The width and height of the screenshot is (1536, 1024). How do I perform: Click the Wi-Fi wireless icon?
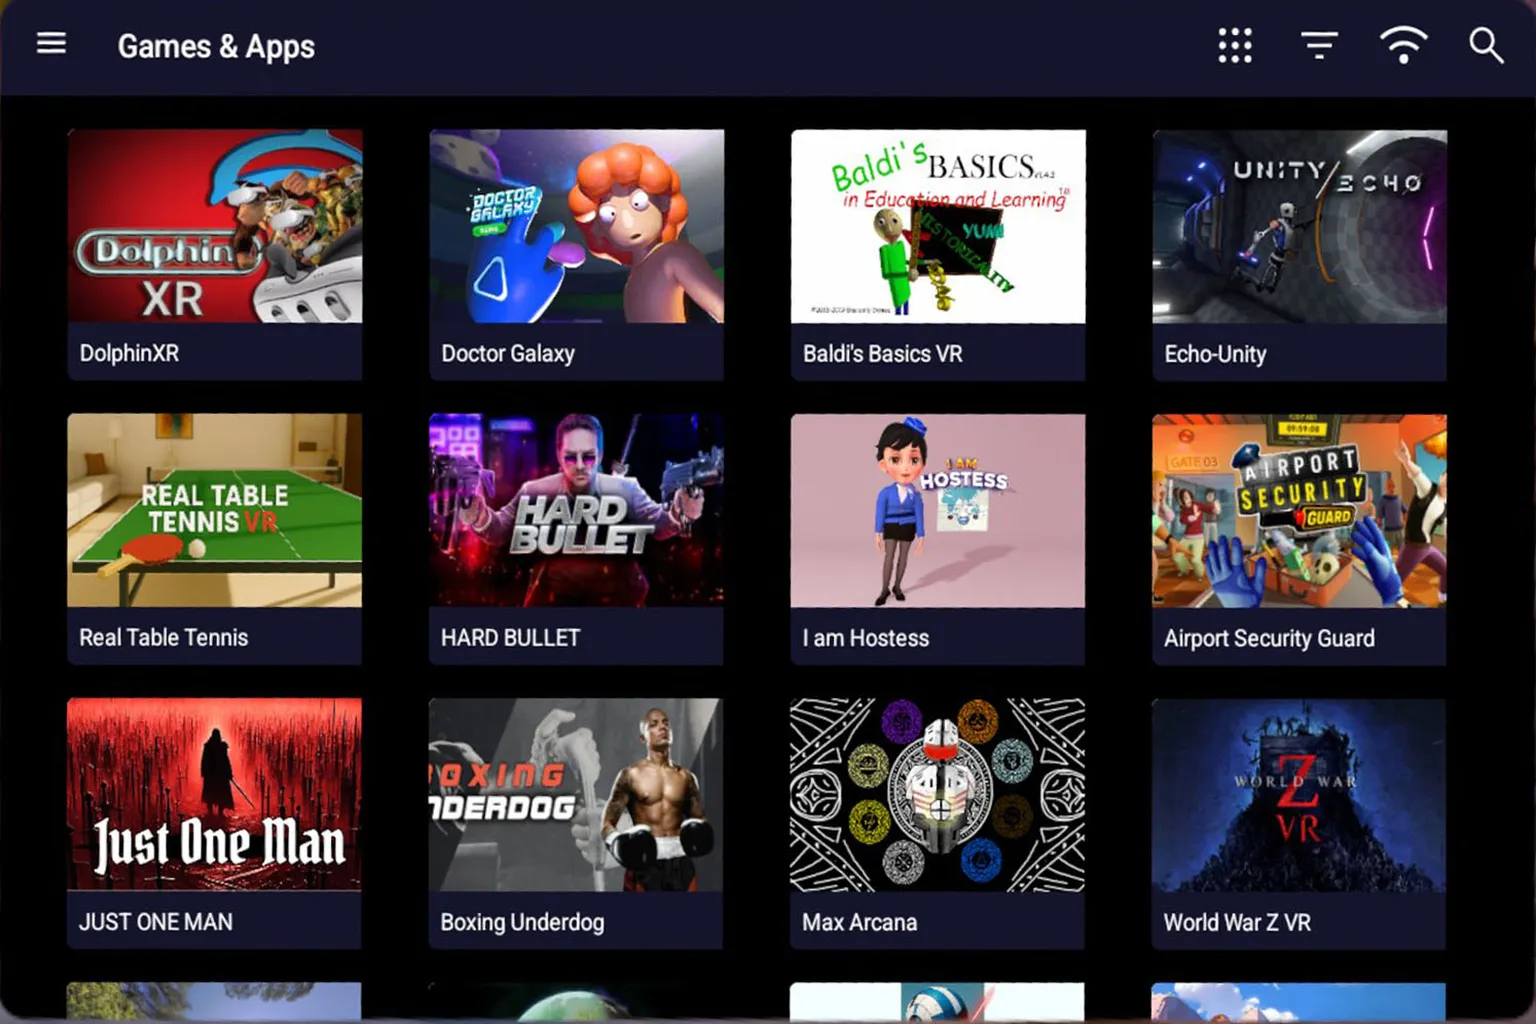pyautogui.click(x=1404, y=45)
